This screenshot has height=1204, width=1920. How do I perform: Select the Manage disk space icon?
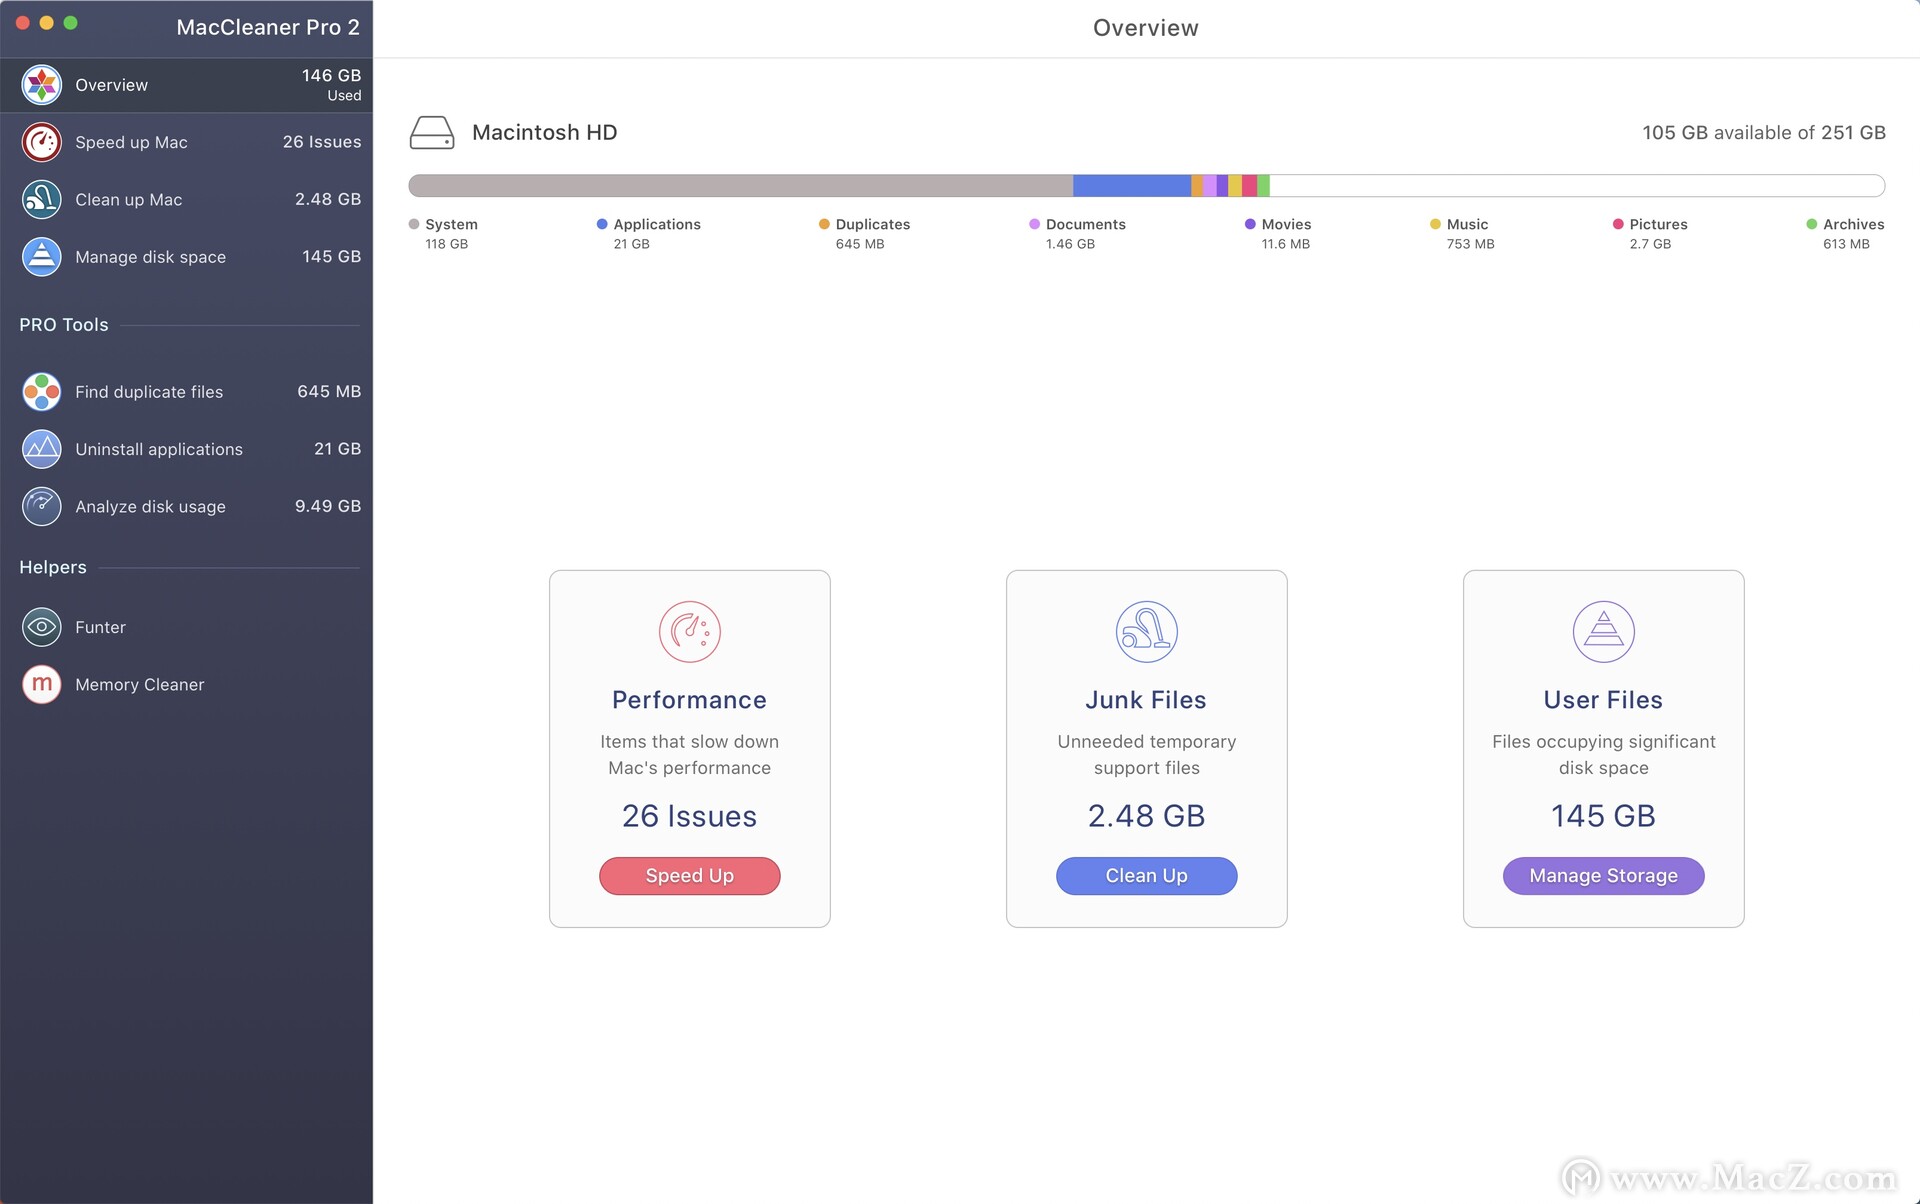42,255
